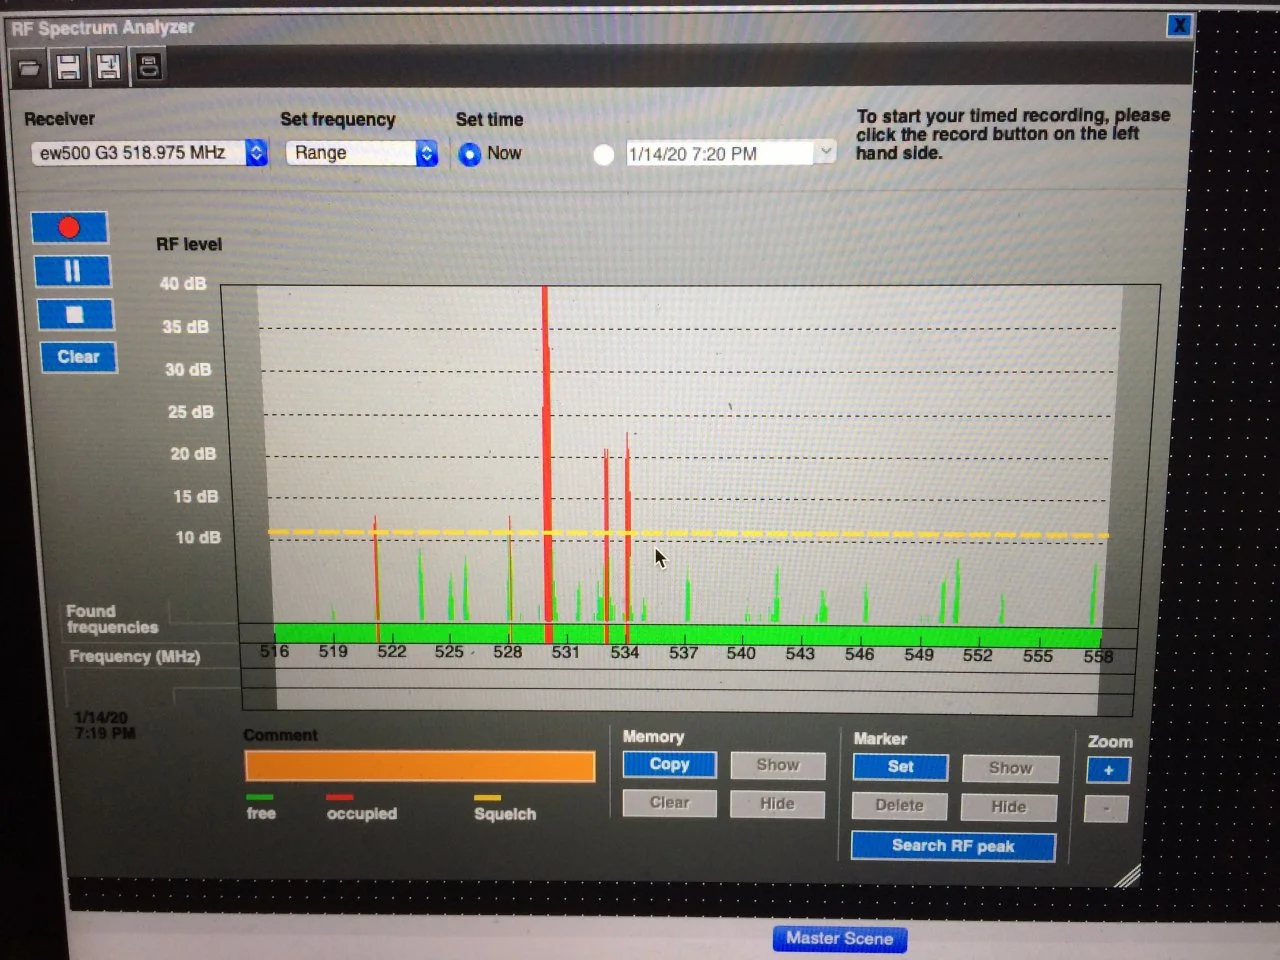Pause the RF scan

[72, 272]
